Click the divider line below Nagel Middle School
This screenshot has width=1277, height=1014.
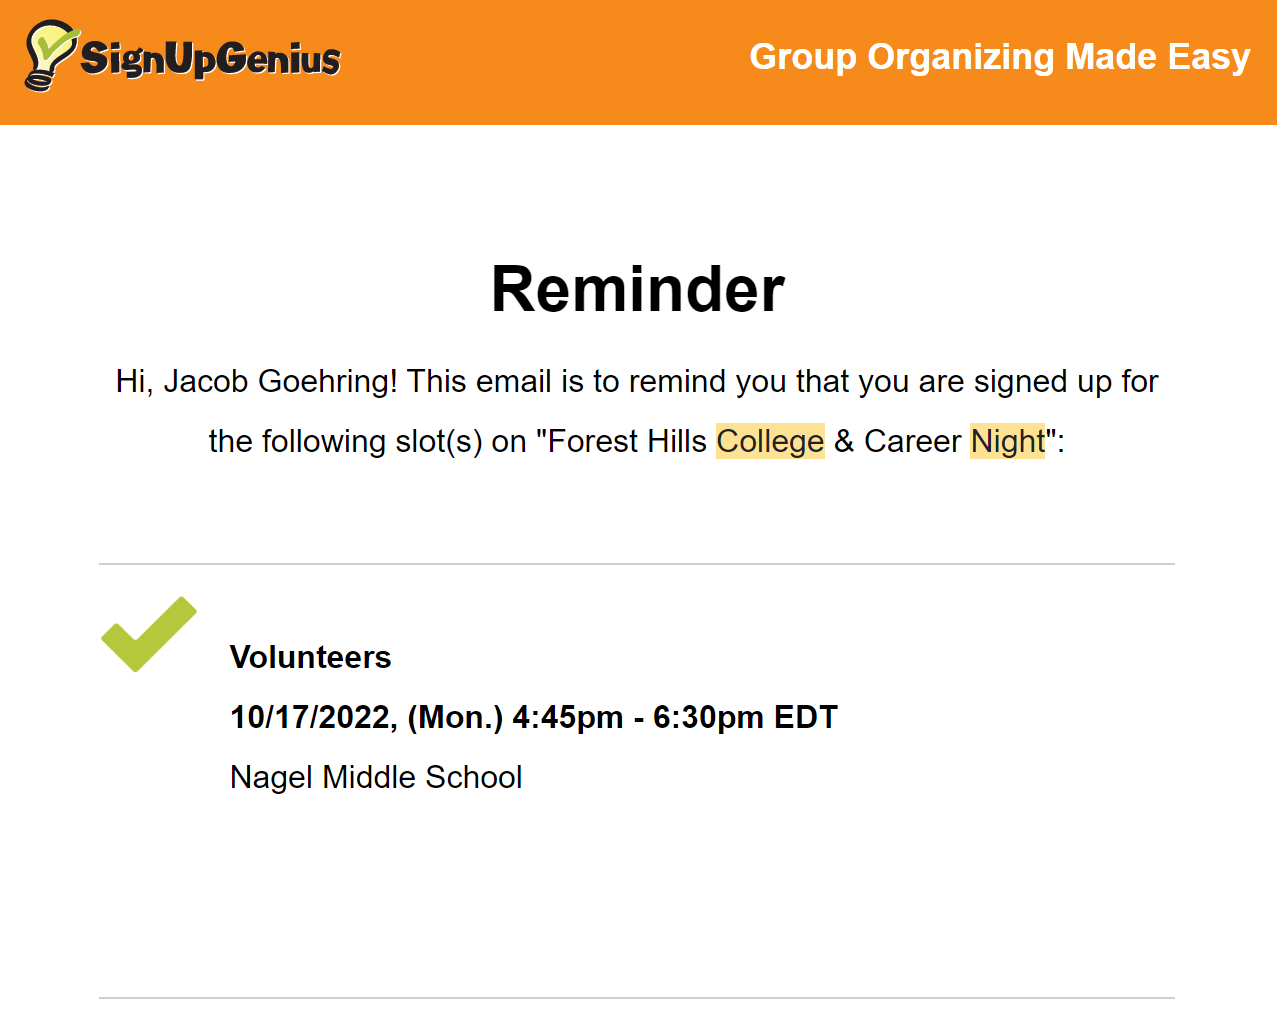coord(637,998)
